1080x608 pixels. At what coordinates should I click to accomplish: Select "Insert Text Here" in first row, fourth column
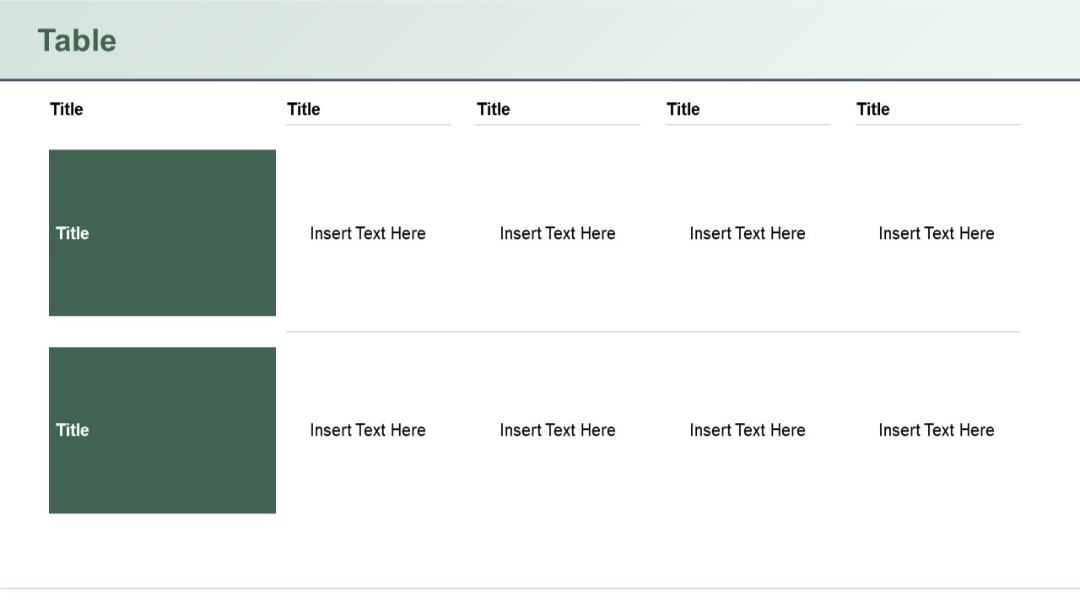pyautogui.click(x=747, y=233)
